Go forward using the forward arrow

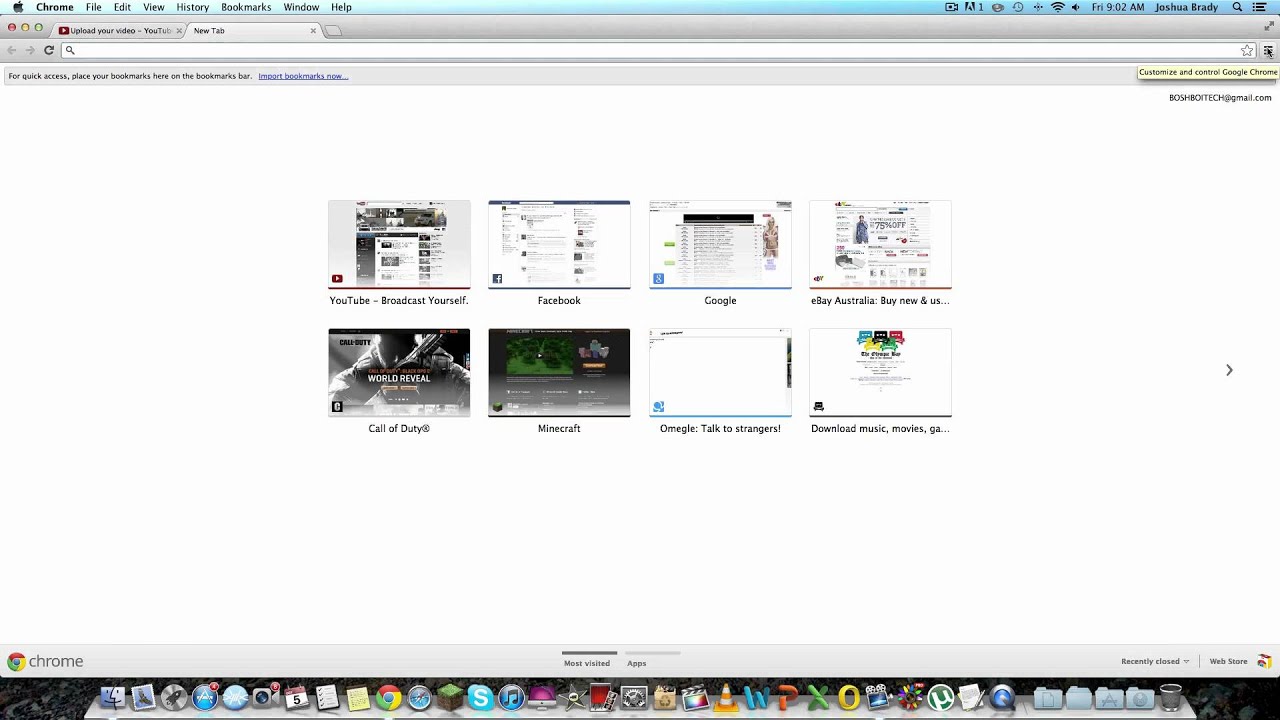click(x=29, y=50)
